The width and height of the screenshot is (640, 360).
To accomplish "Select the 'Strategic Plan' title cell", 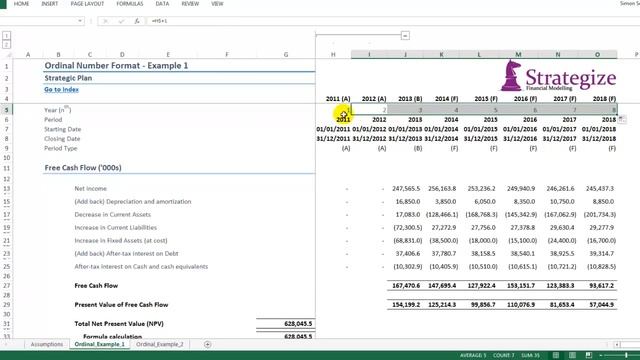I will (68, 78).
